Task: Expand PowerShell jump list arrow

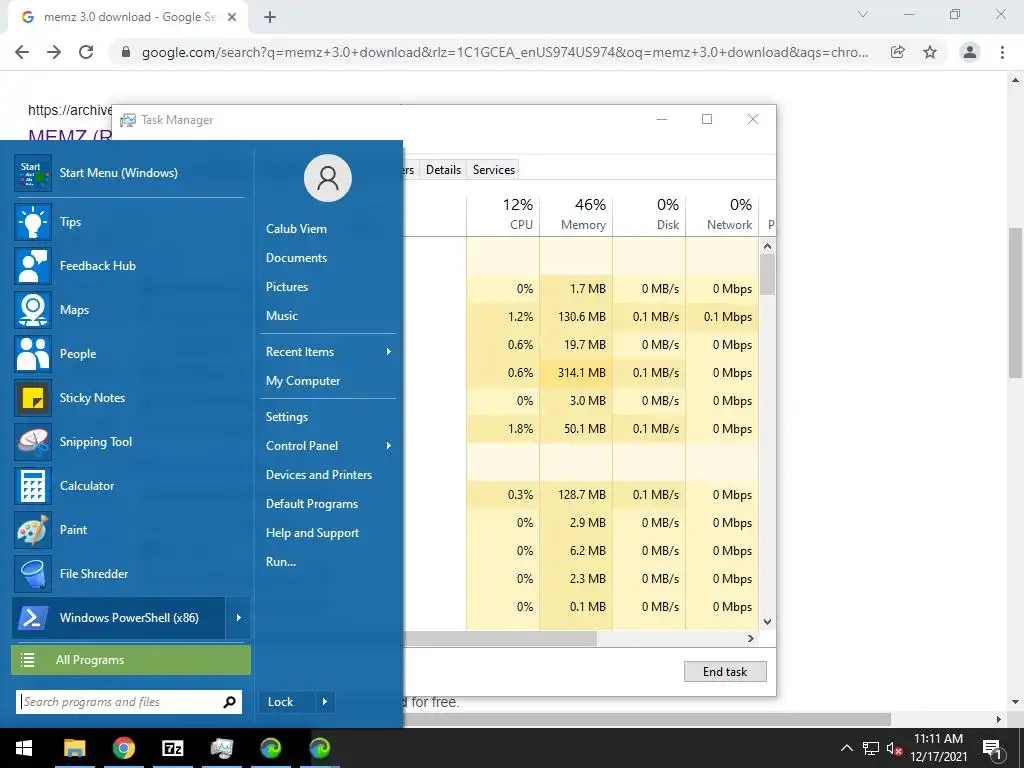Action: tap(238, 618)
